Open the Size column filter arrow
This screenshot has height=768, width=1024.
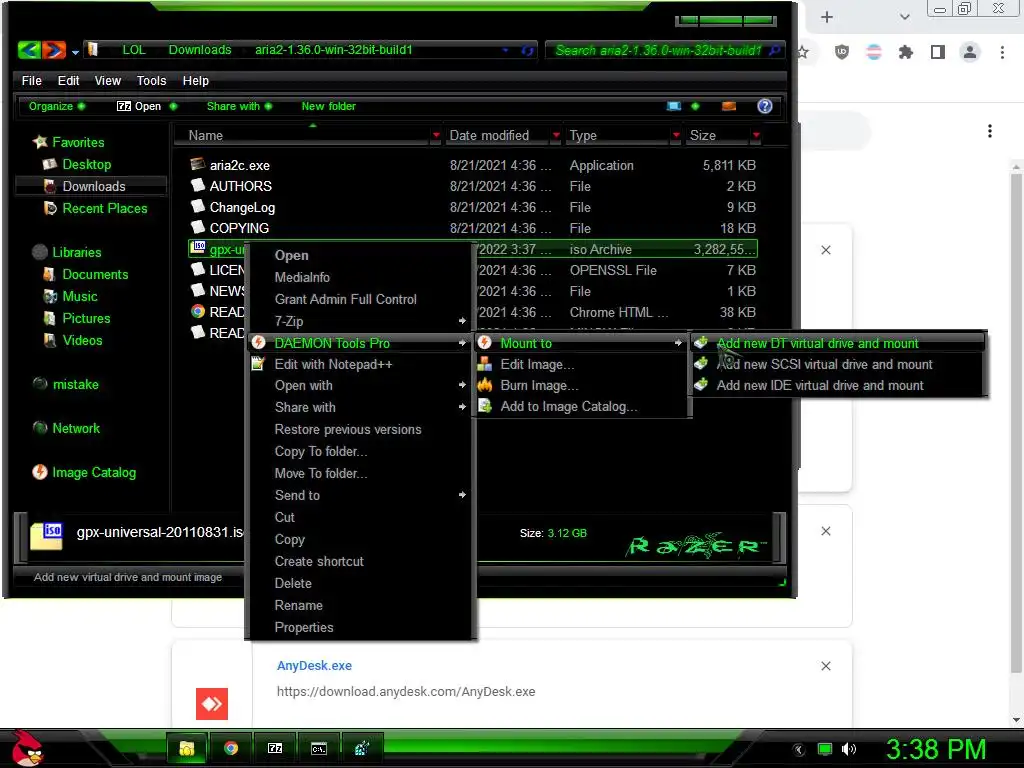pyautogui.click(x=756, y=135)
